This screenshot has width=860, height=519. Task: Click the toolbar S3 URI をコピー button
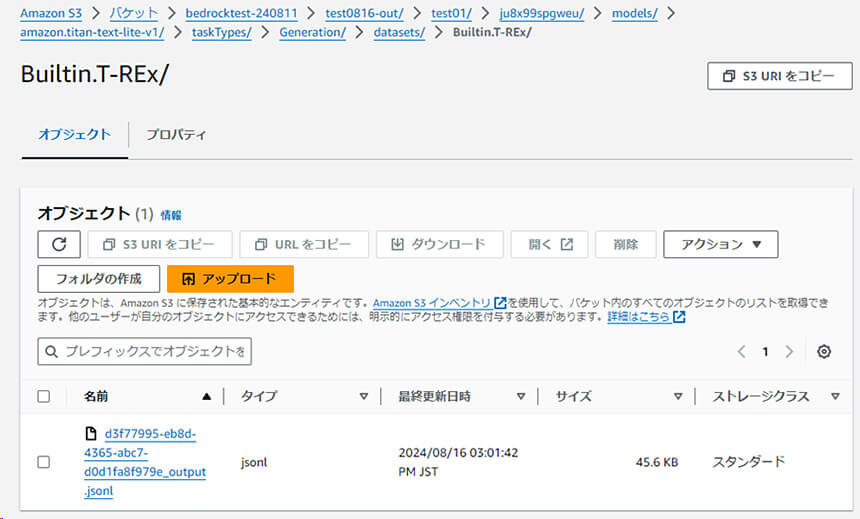point(160,244)
